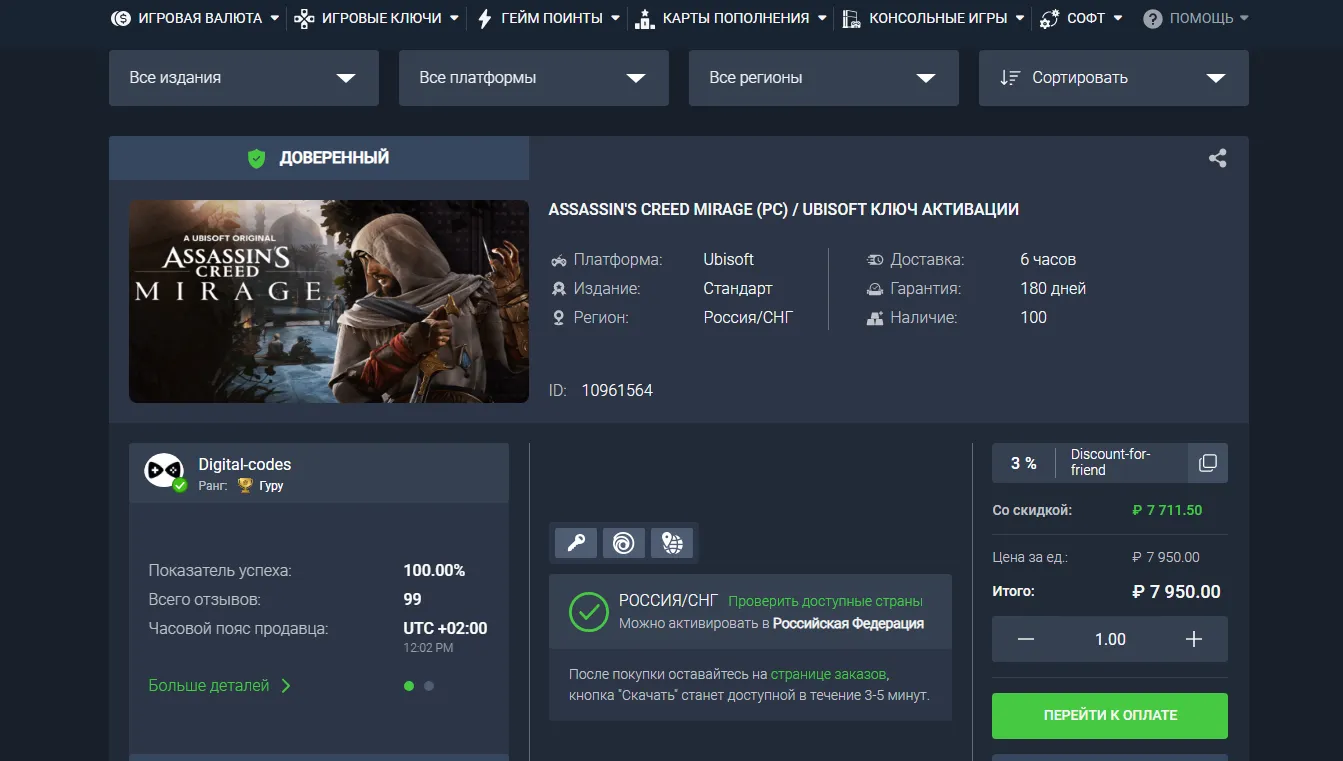Click the 100.00% success rate value
1343x761 pixels.
coord(434,571)
